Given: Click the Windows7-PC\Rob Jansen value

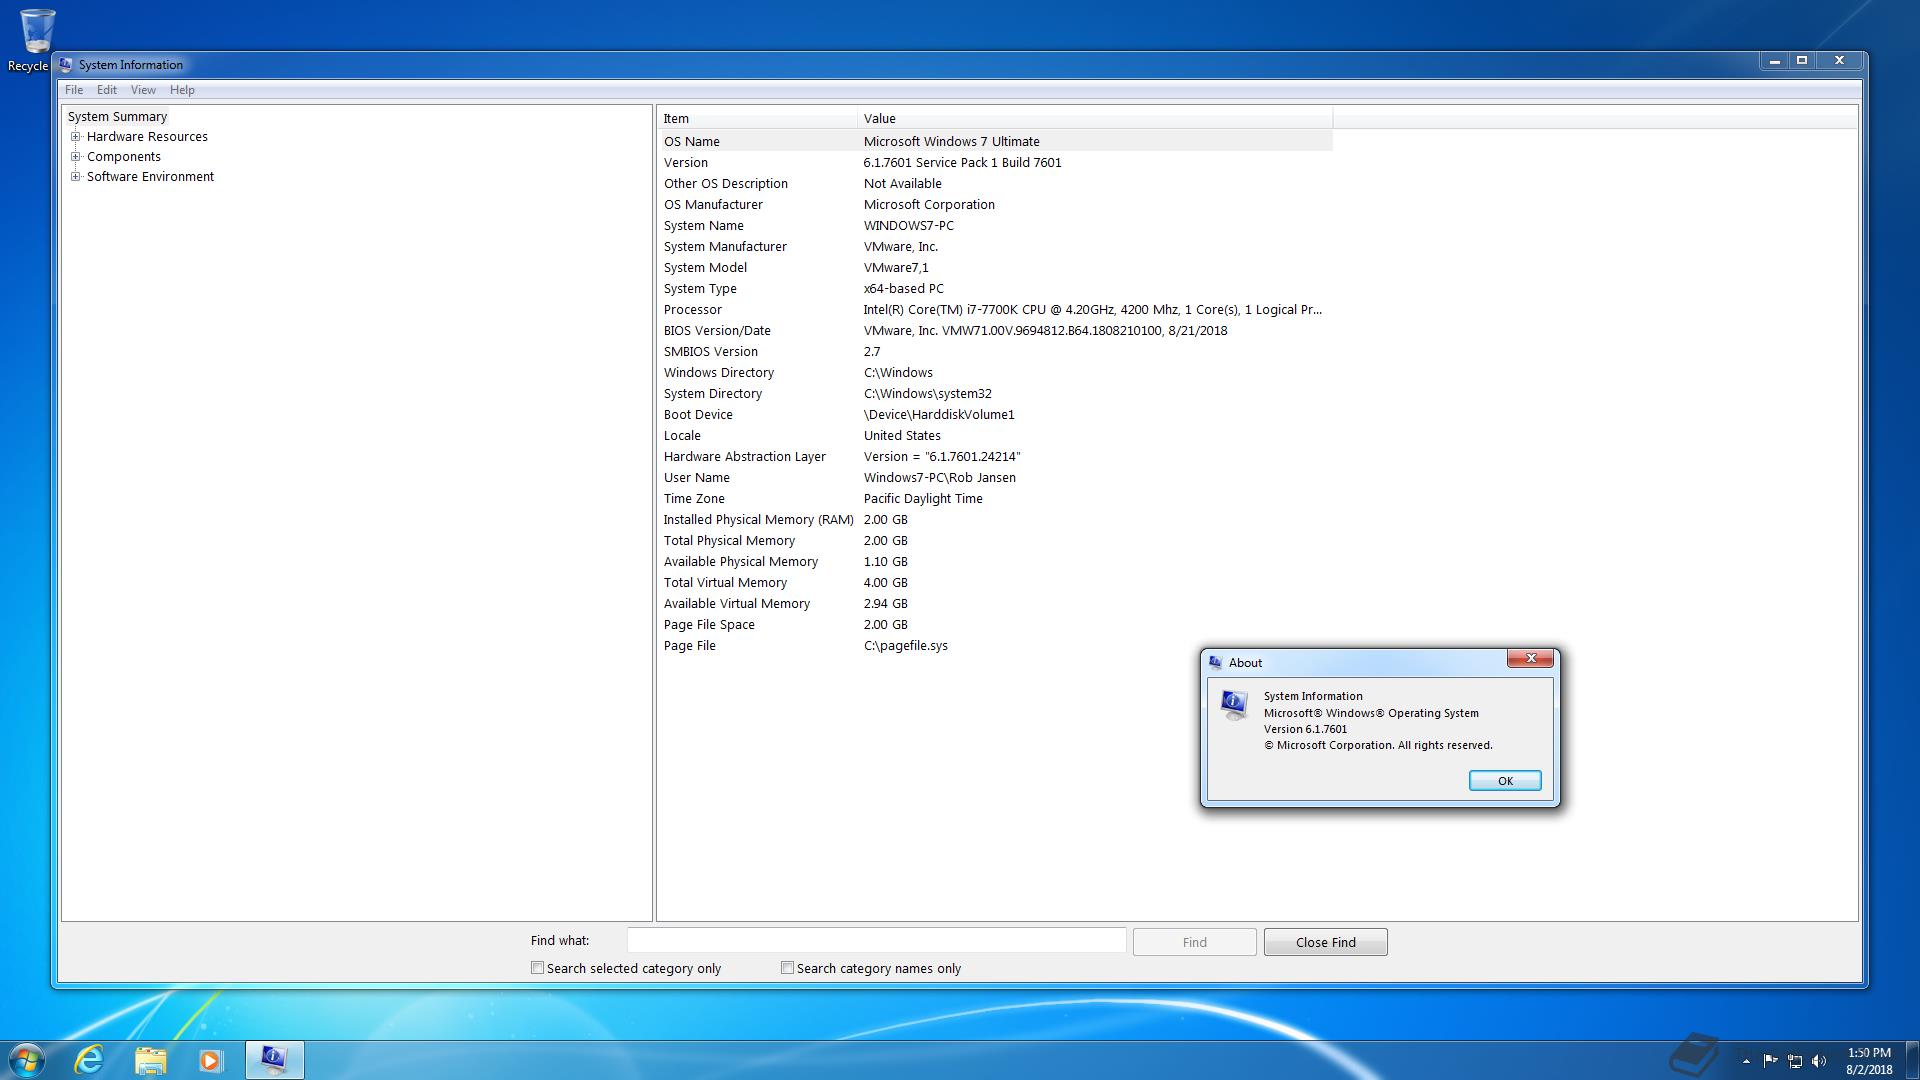Looking at the screenshot, I should point(939,478).
